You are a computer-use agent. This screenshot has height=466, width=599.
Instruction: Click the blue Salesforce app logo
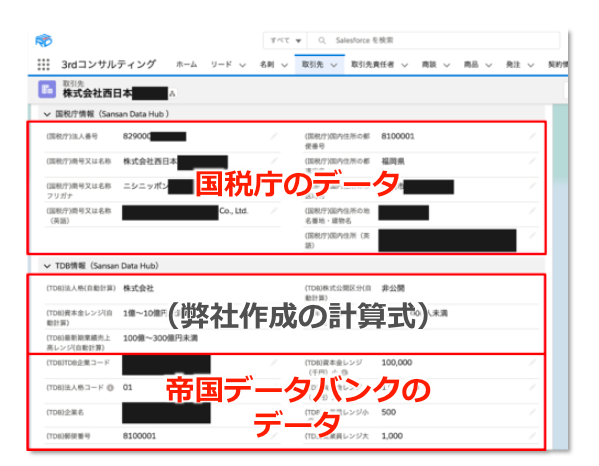[44, 40]
